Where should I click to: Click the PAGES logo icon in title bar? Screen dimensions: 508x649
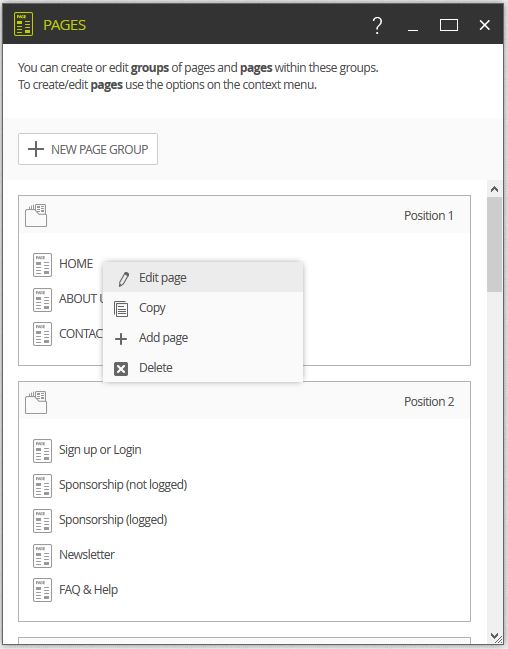[x=23, y=24]
